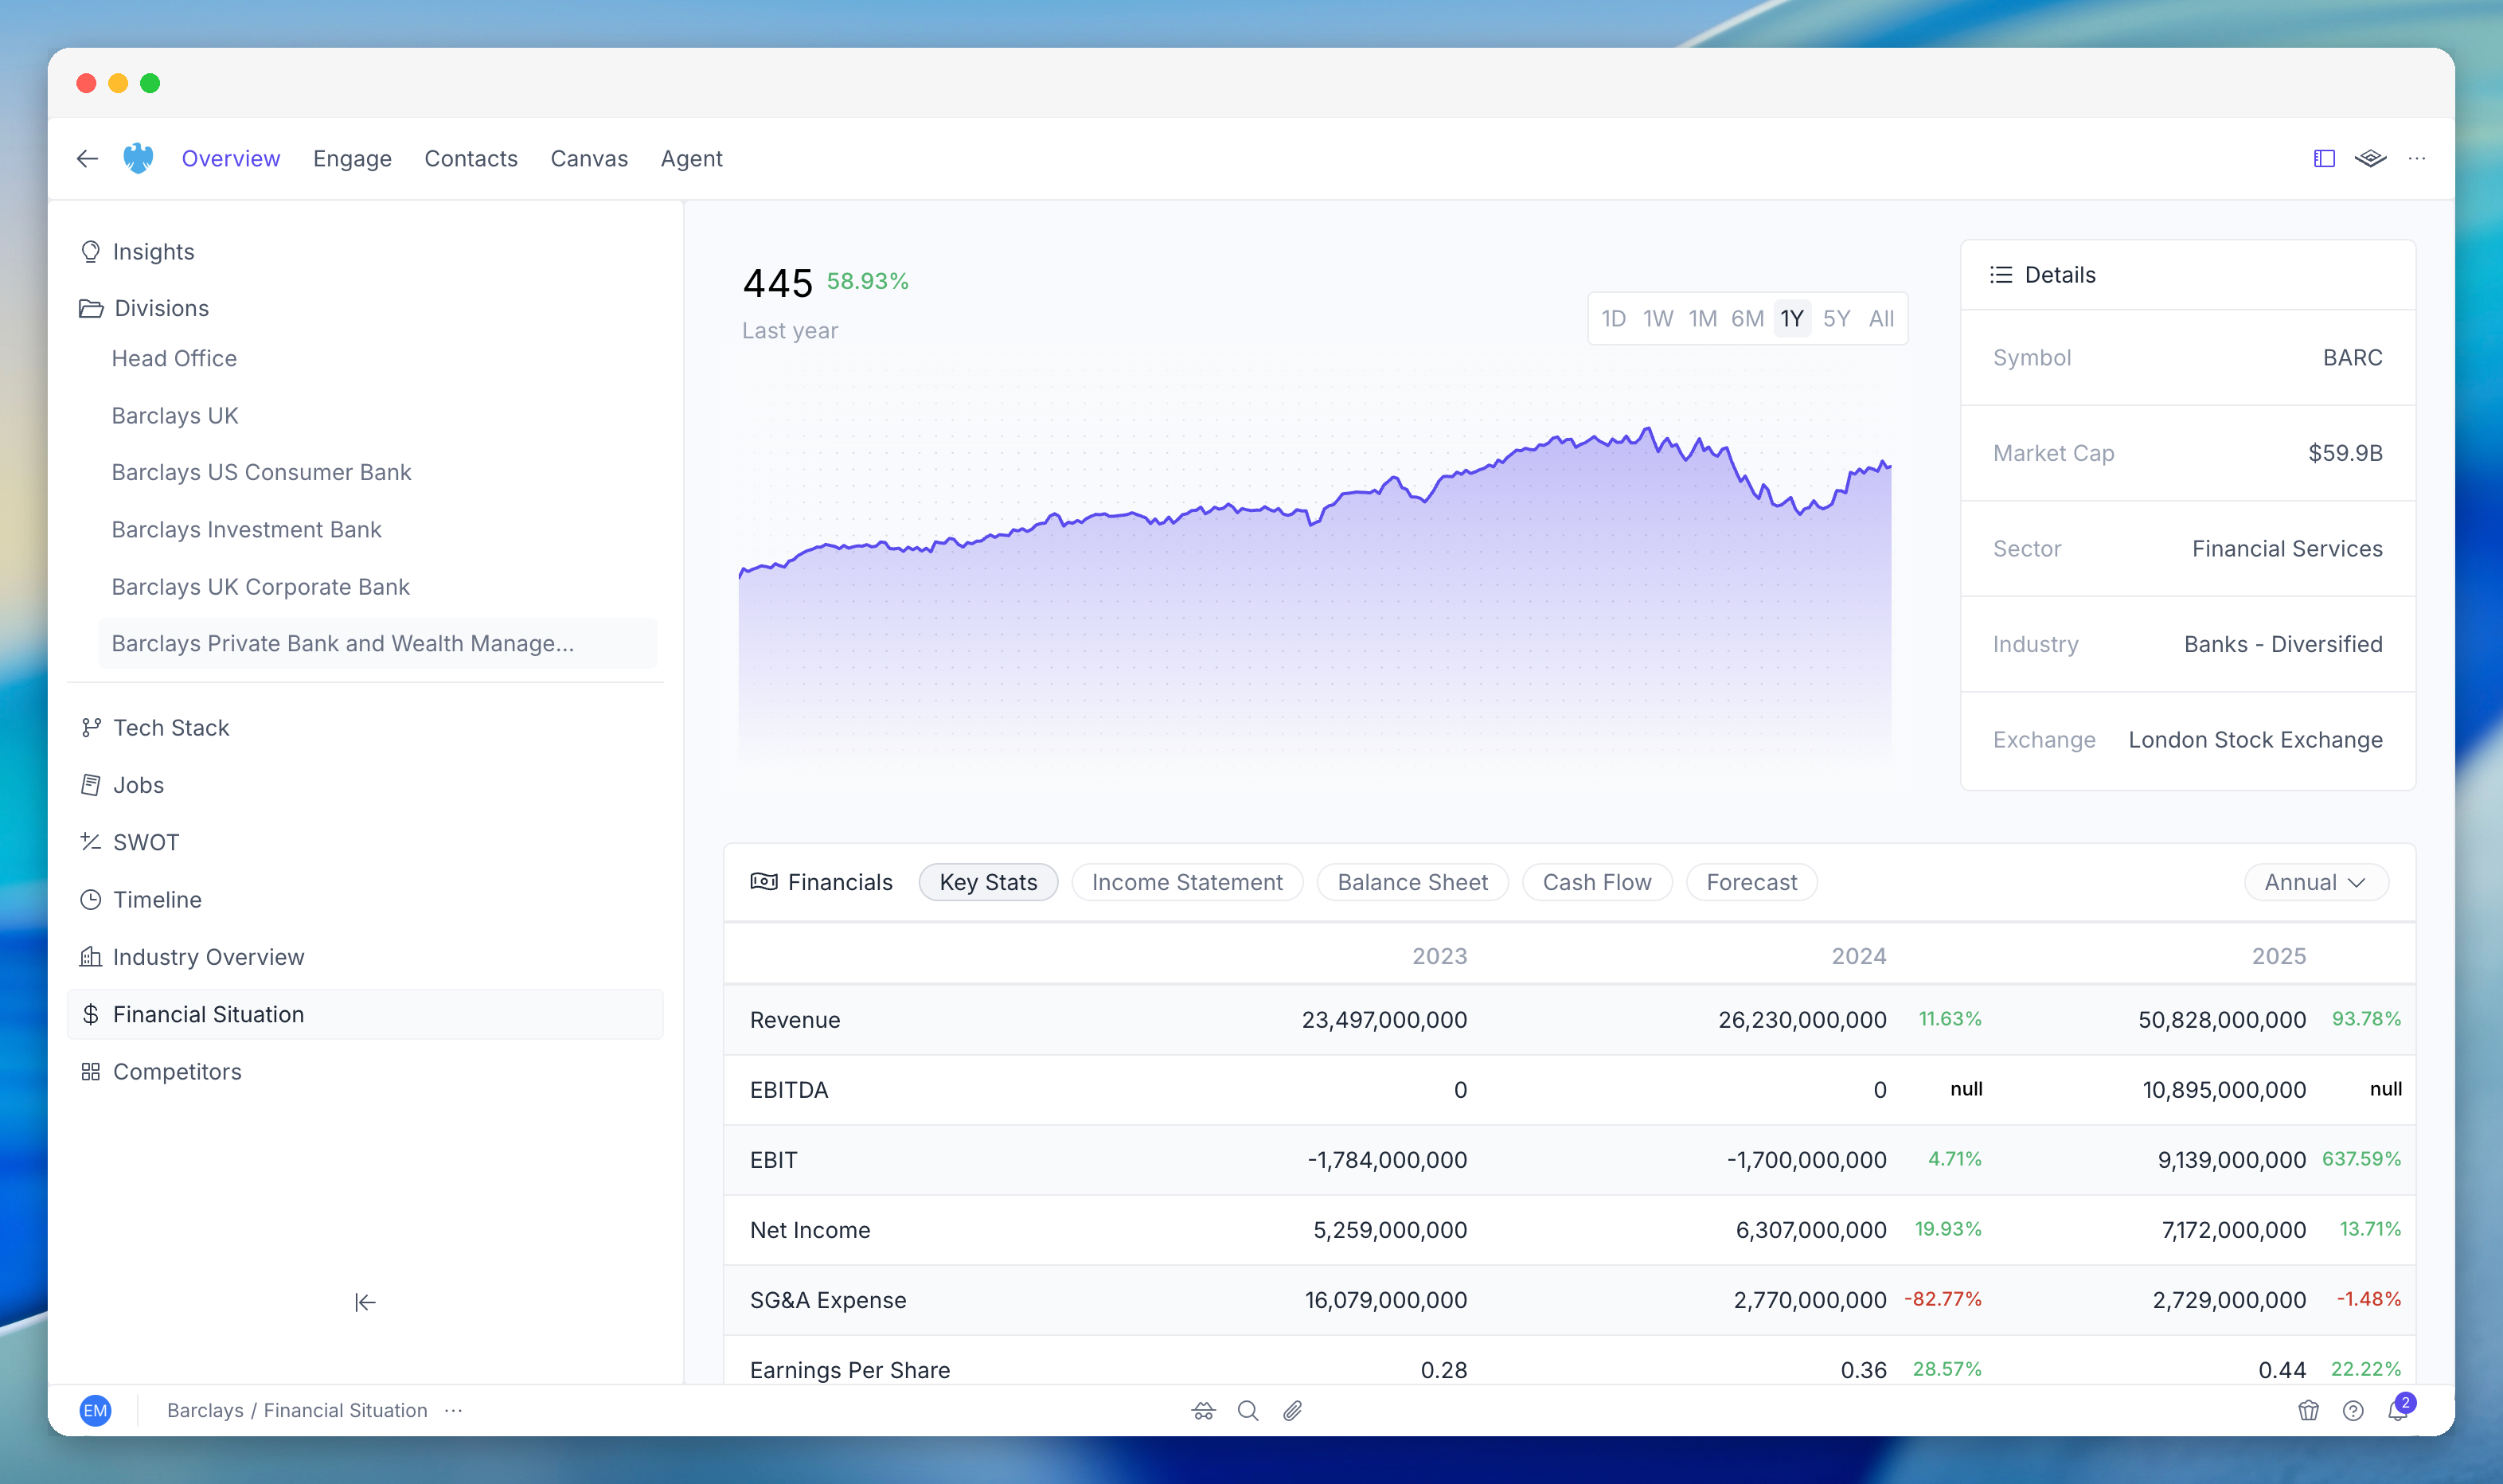Switch to Cash Flow view
The height and width of the screenshot is (1484, 2503).
1597,882
